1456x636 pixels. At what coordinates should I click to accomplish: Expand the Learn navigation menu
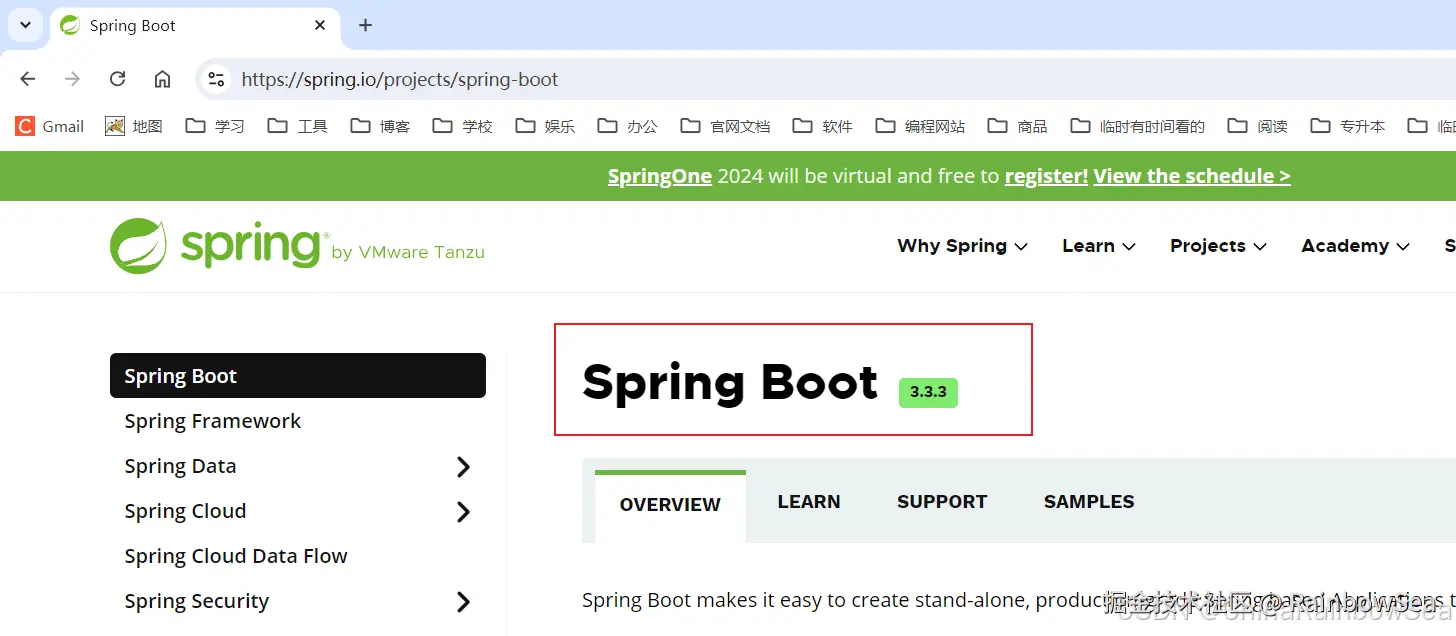[1098, 246]
